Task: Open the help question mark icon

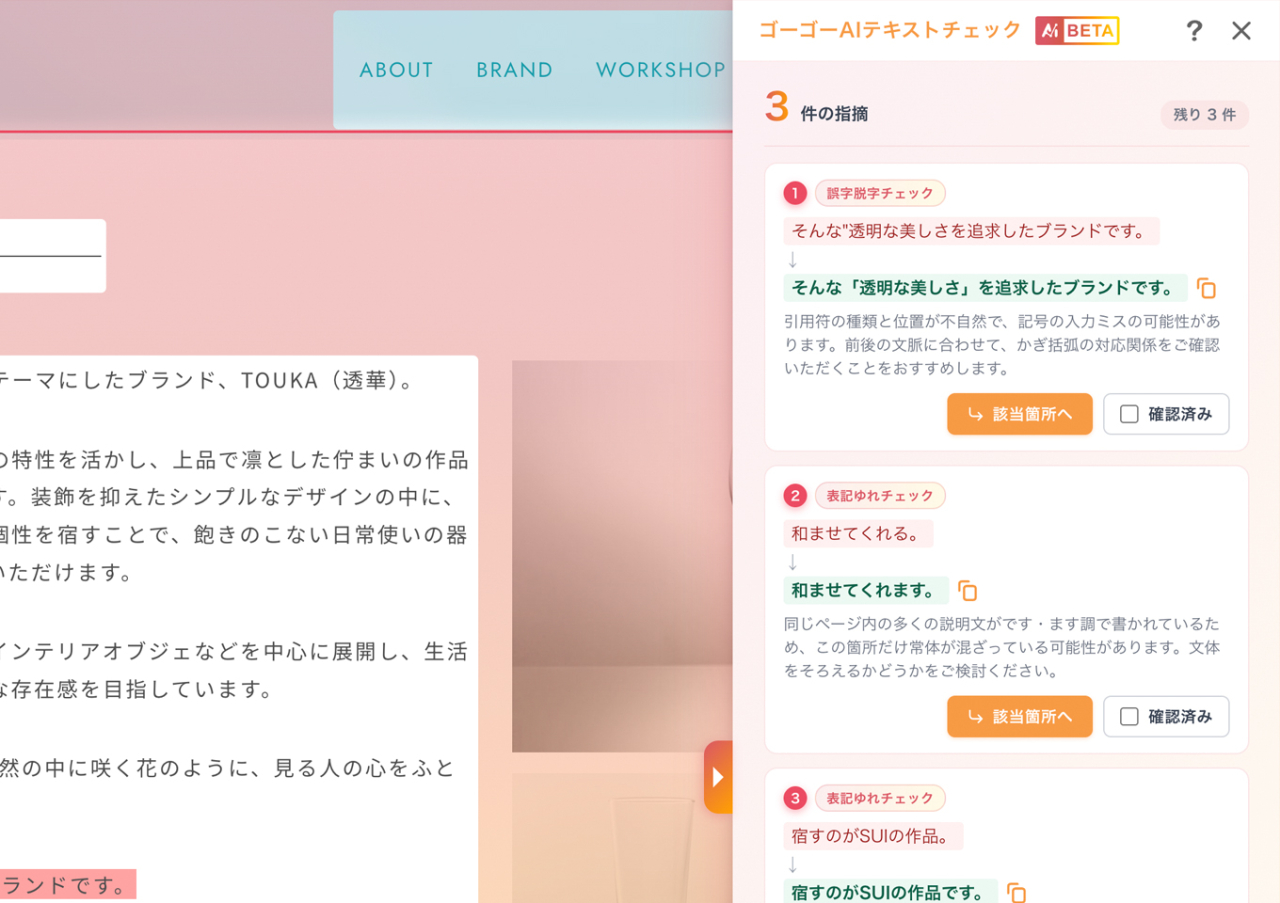Action: click(1194, 31)
